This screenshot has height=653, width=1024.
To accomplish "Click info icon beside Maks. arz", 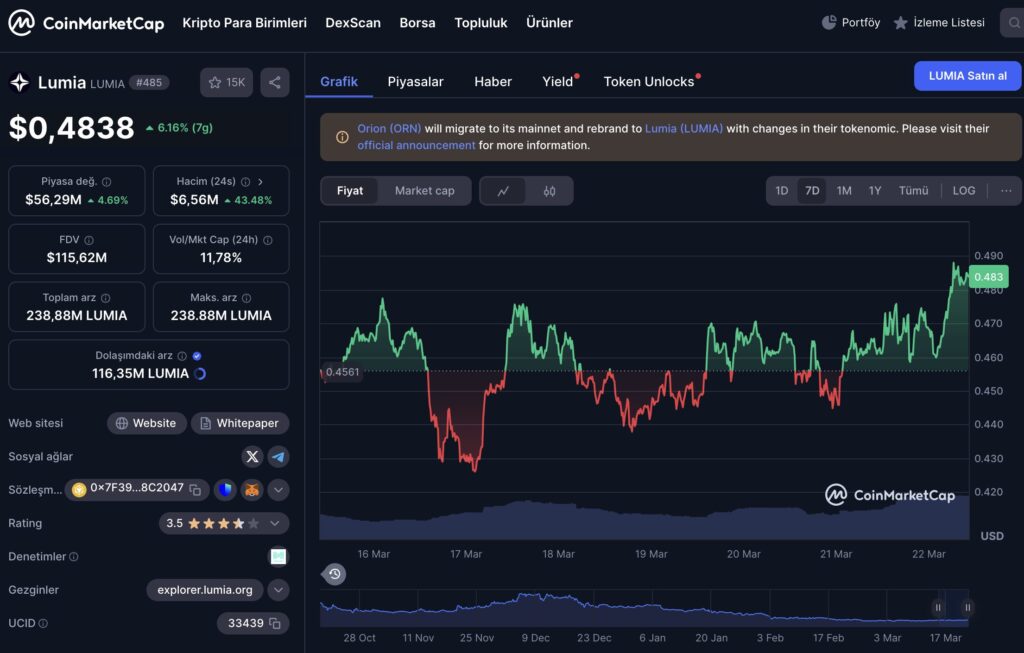I will [246, 298].
